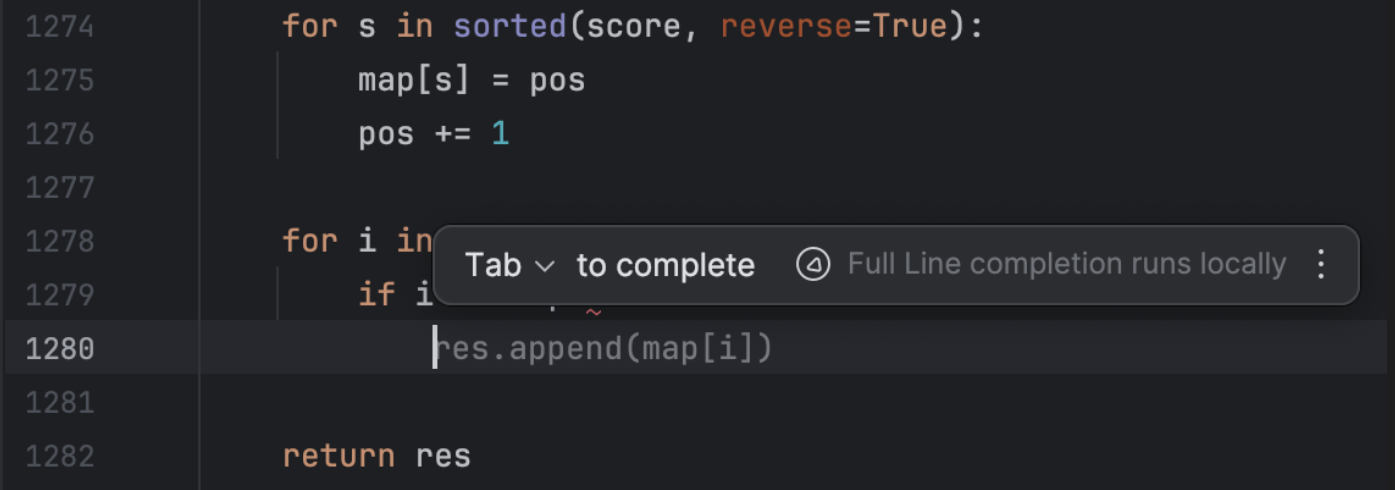Click the "sorted" function name on line 1274
1395x490 pixels.
coord(510,27)
